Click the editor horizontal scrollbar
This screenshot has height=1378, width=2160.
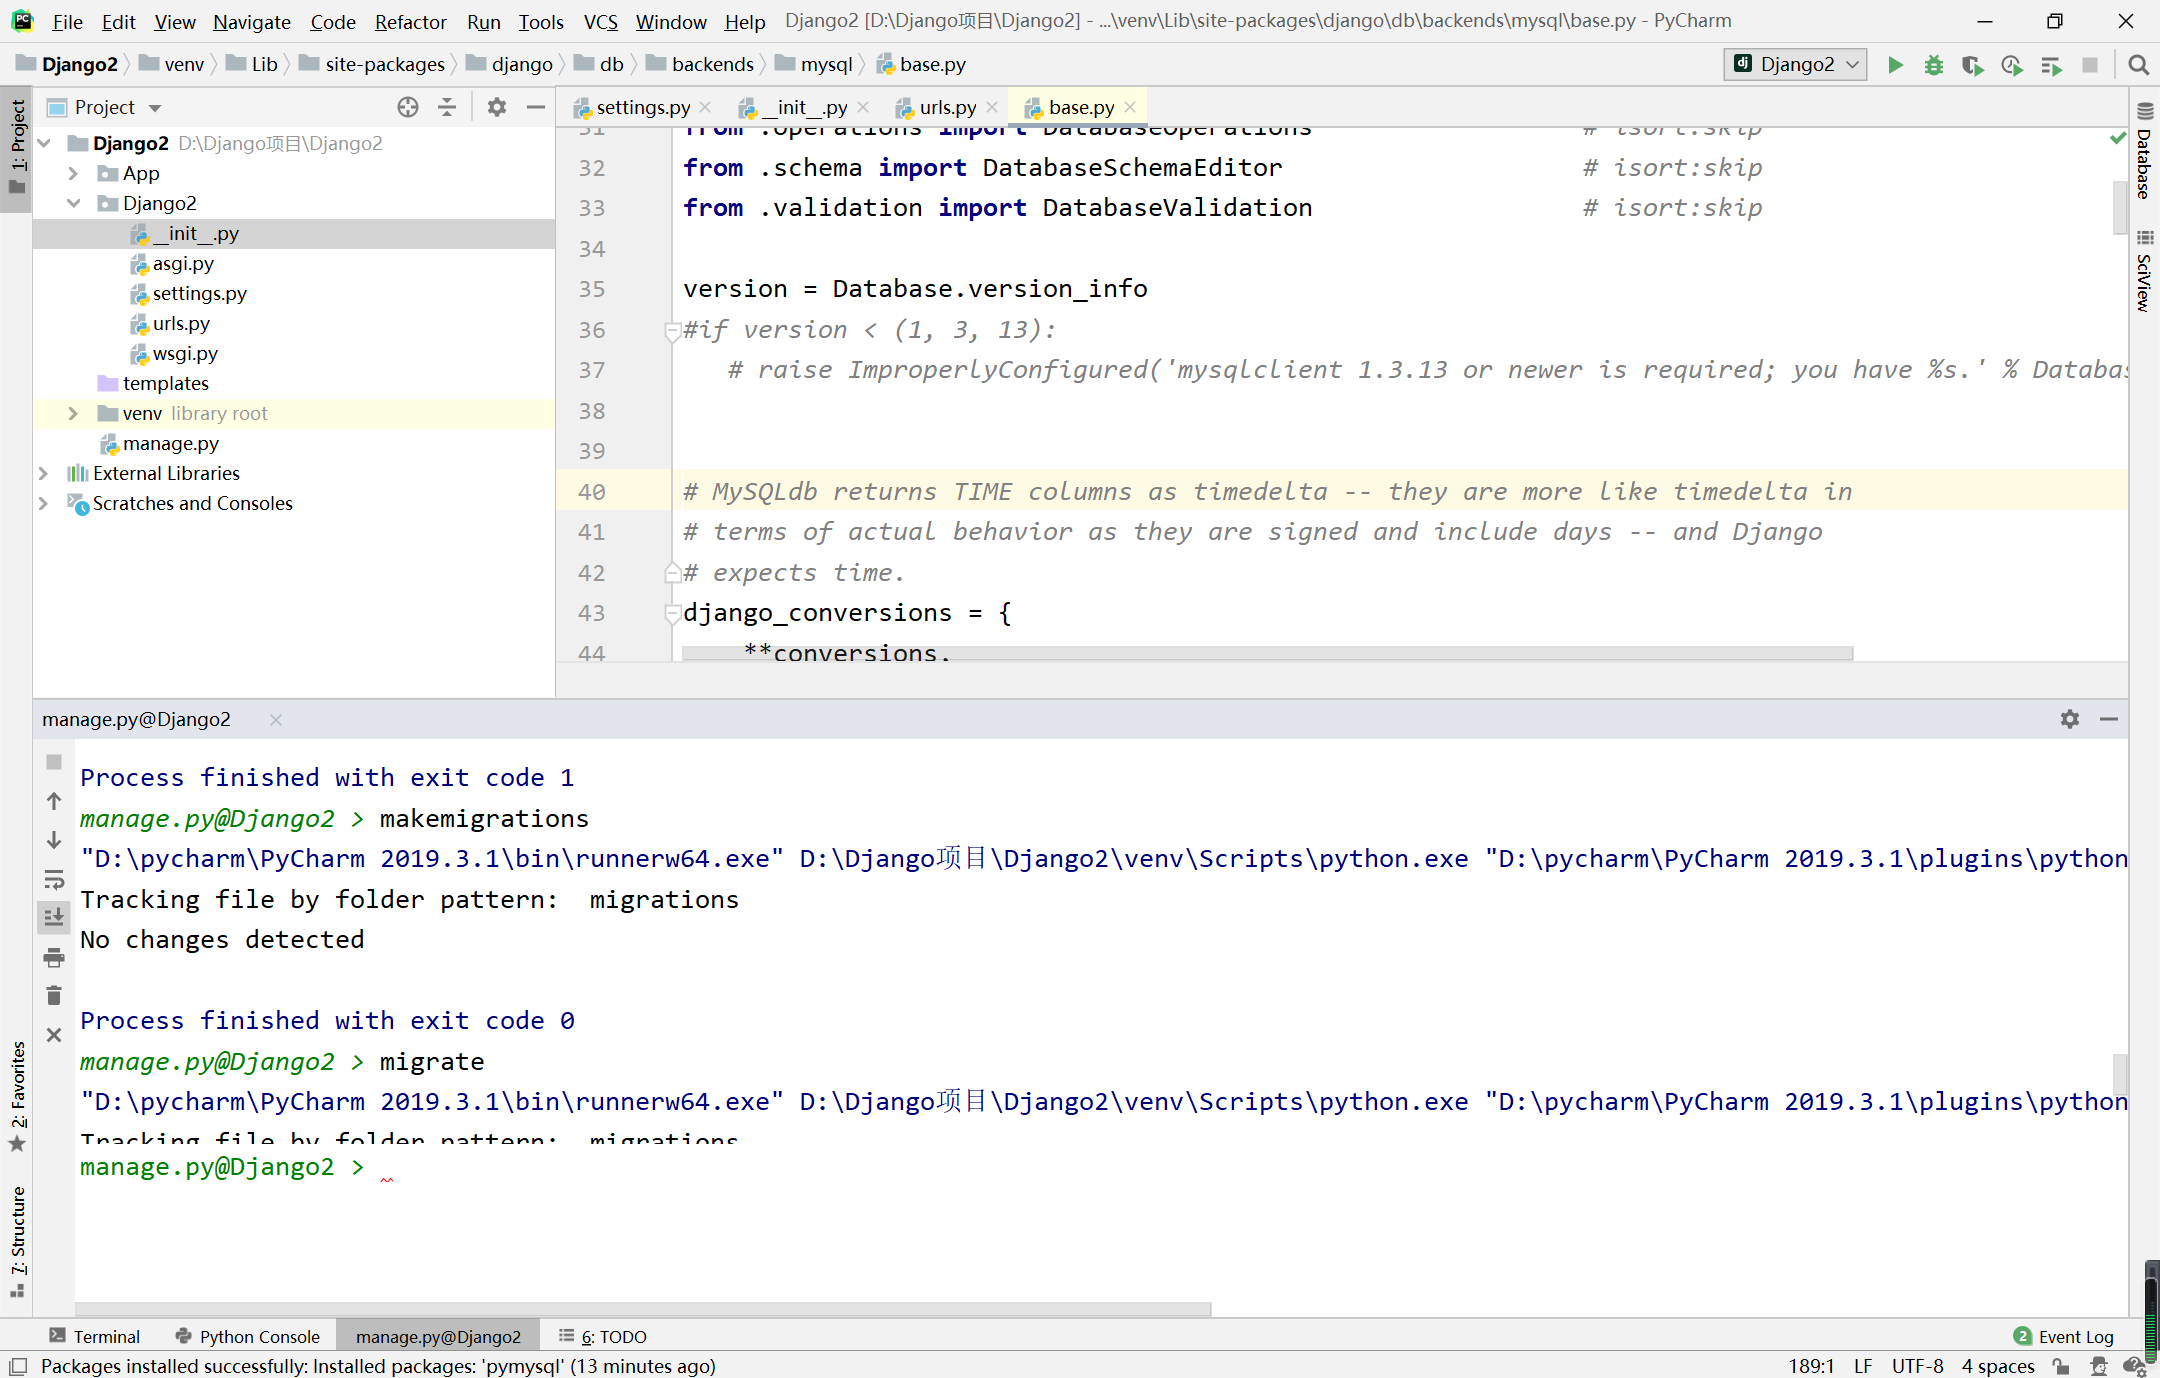[x=1267, y=653]
